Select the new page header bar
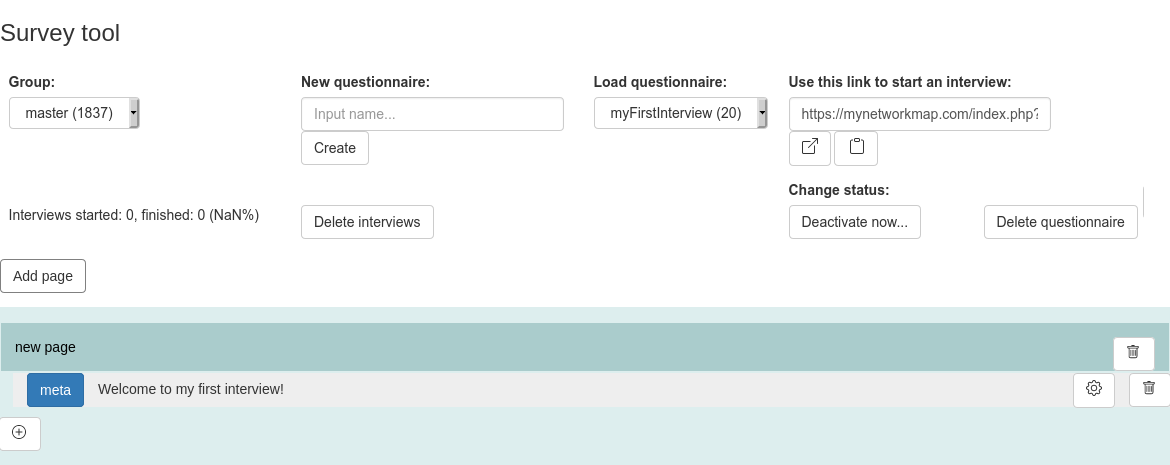1170x465 pixels. coord(585,347)
